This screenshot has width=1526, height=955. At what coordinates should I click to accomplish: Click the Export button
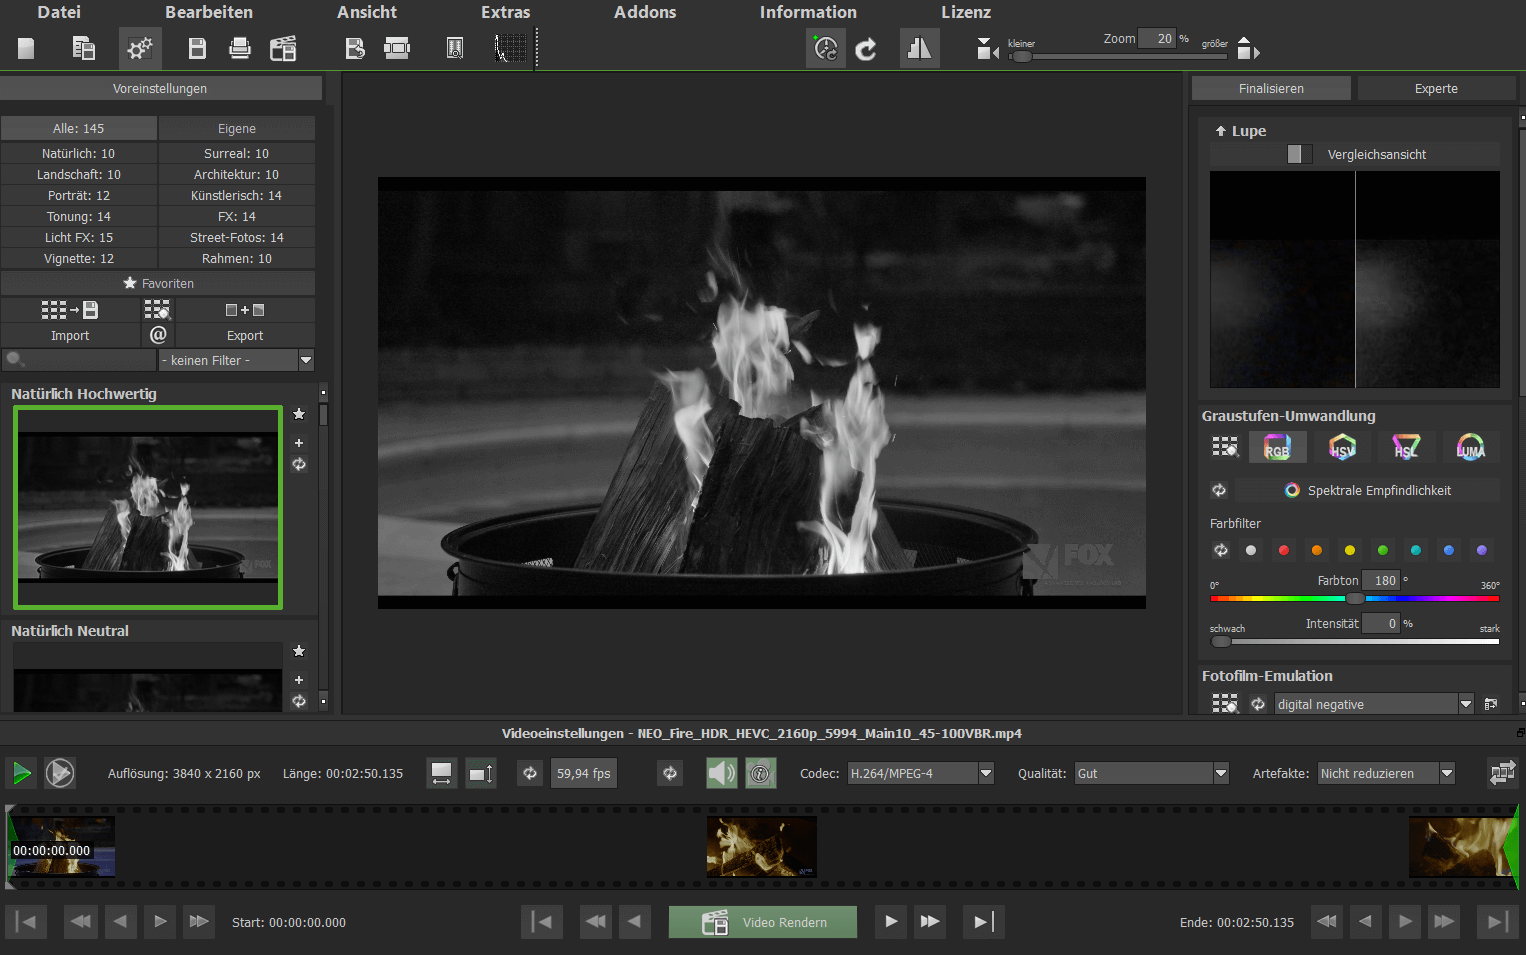(x=245, y=335)
